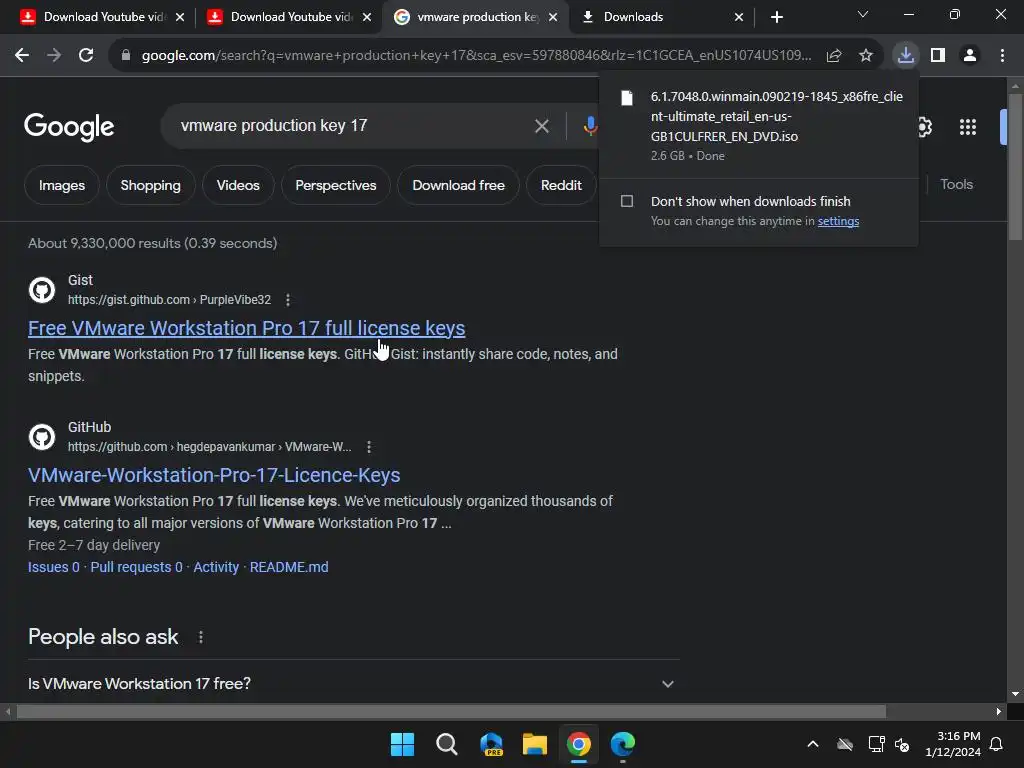Screen dimensions: 1024x768
Task: Select the vmware production key tab
Action: coord(474,17)
